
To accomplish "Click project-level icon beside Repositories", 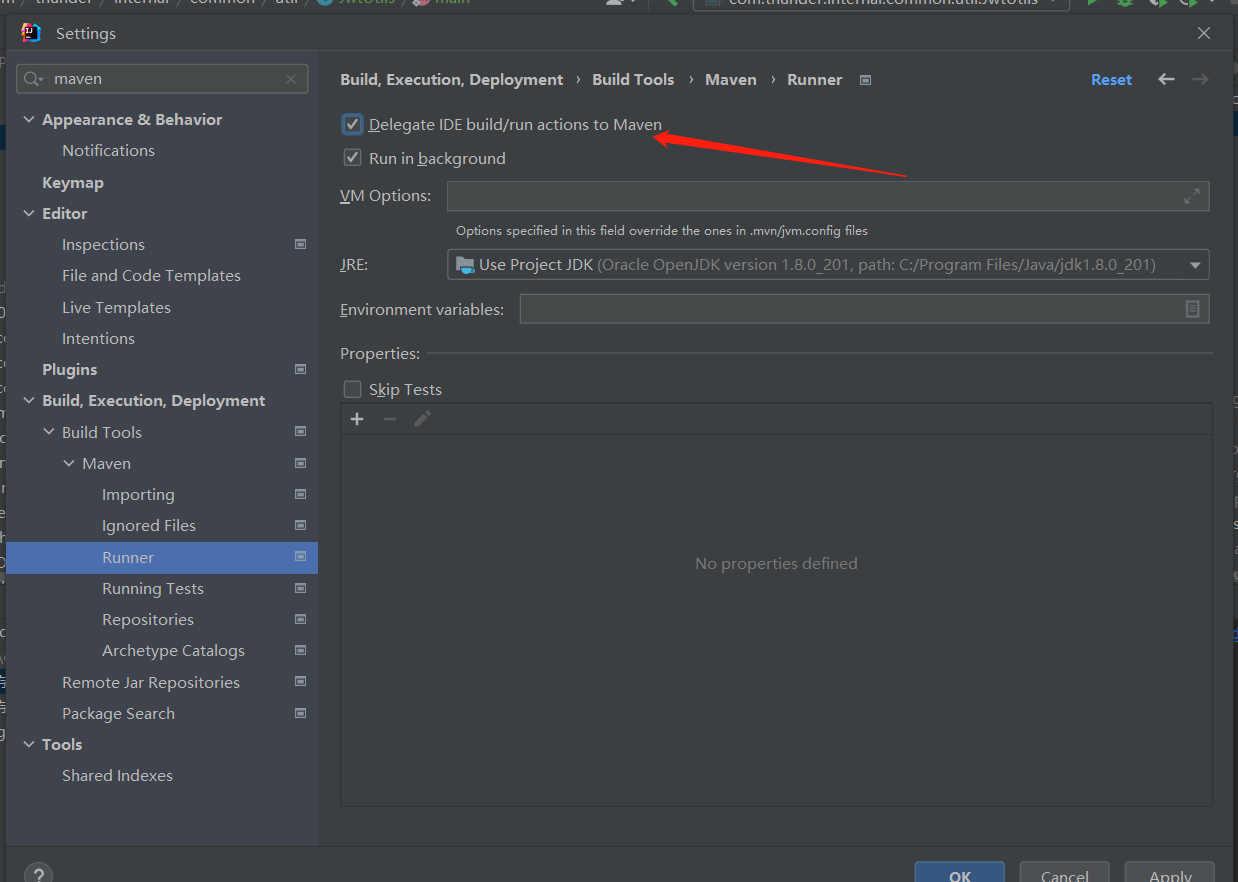I will point(300,619).
